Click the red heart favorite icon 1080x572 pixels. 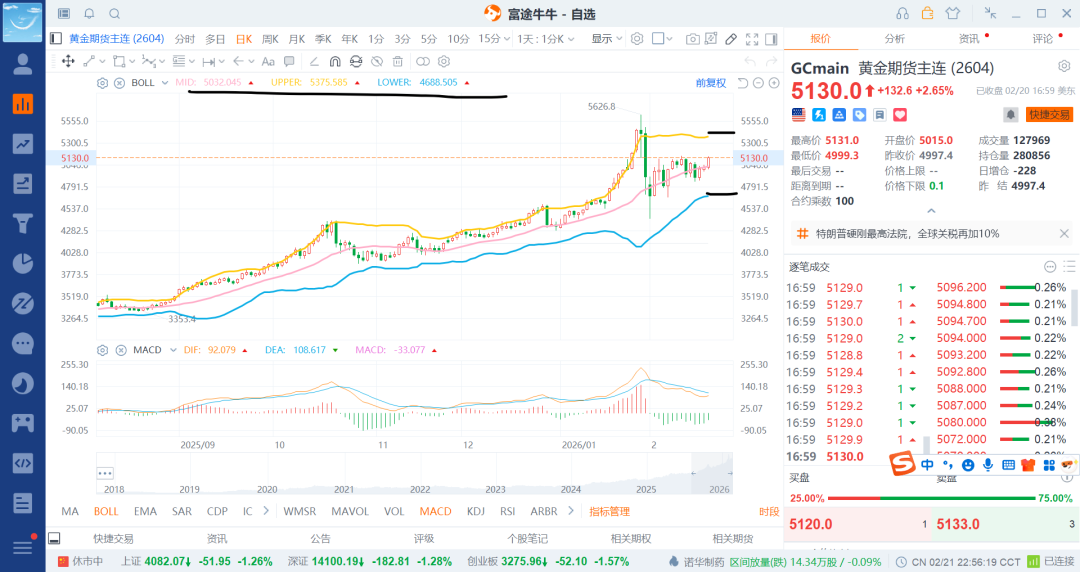coord(900,115)
